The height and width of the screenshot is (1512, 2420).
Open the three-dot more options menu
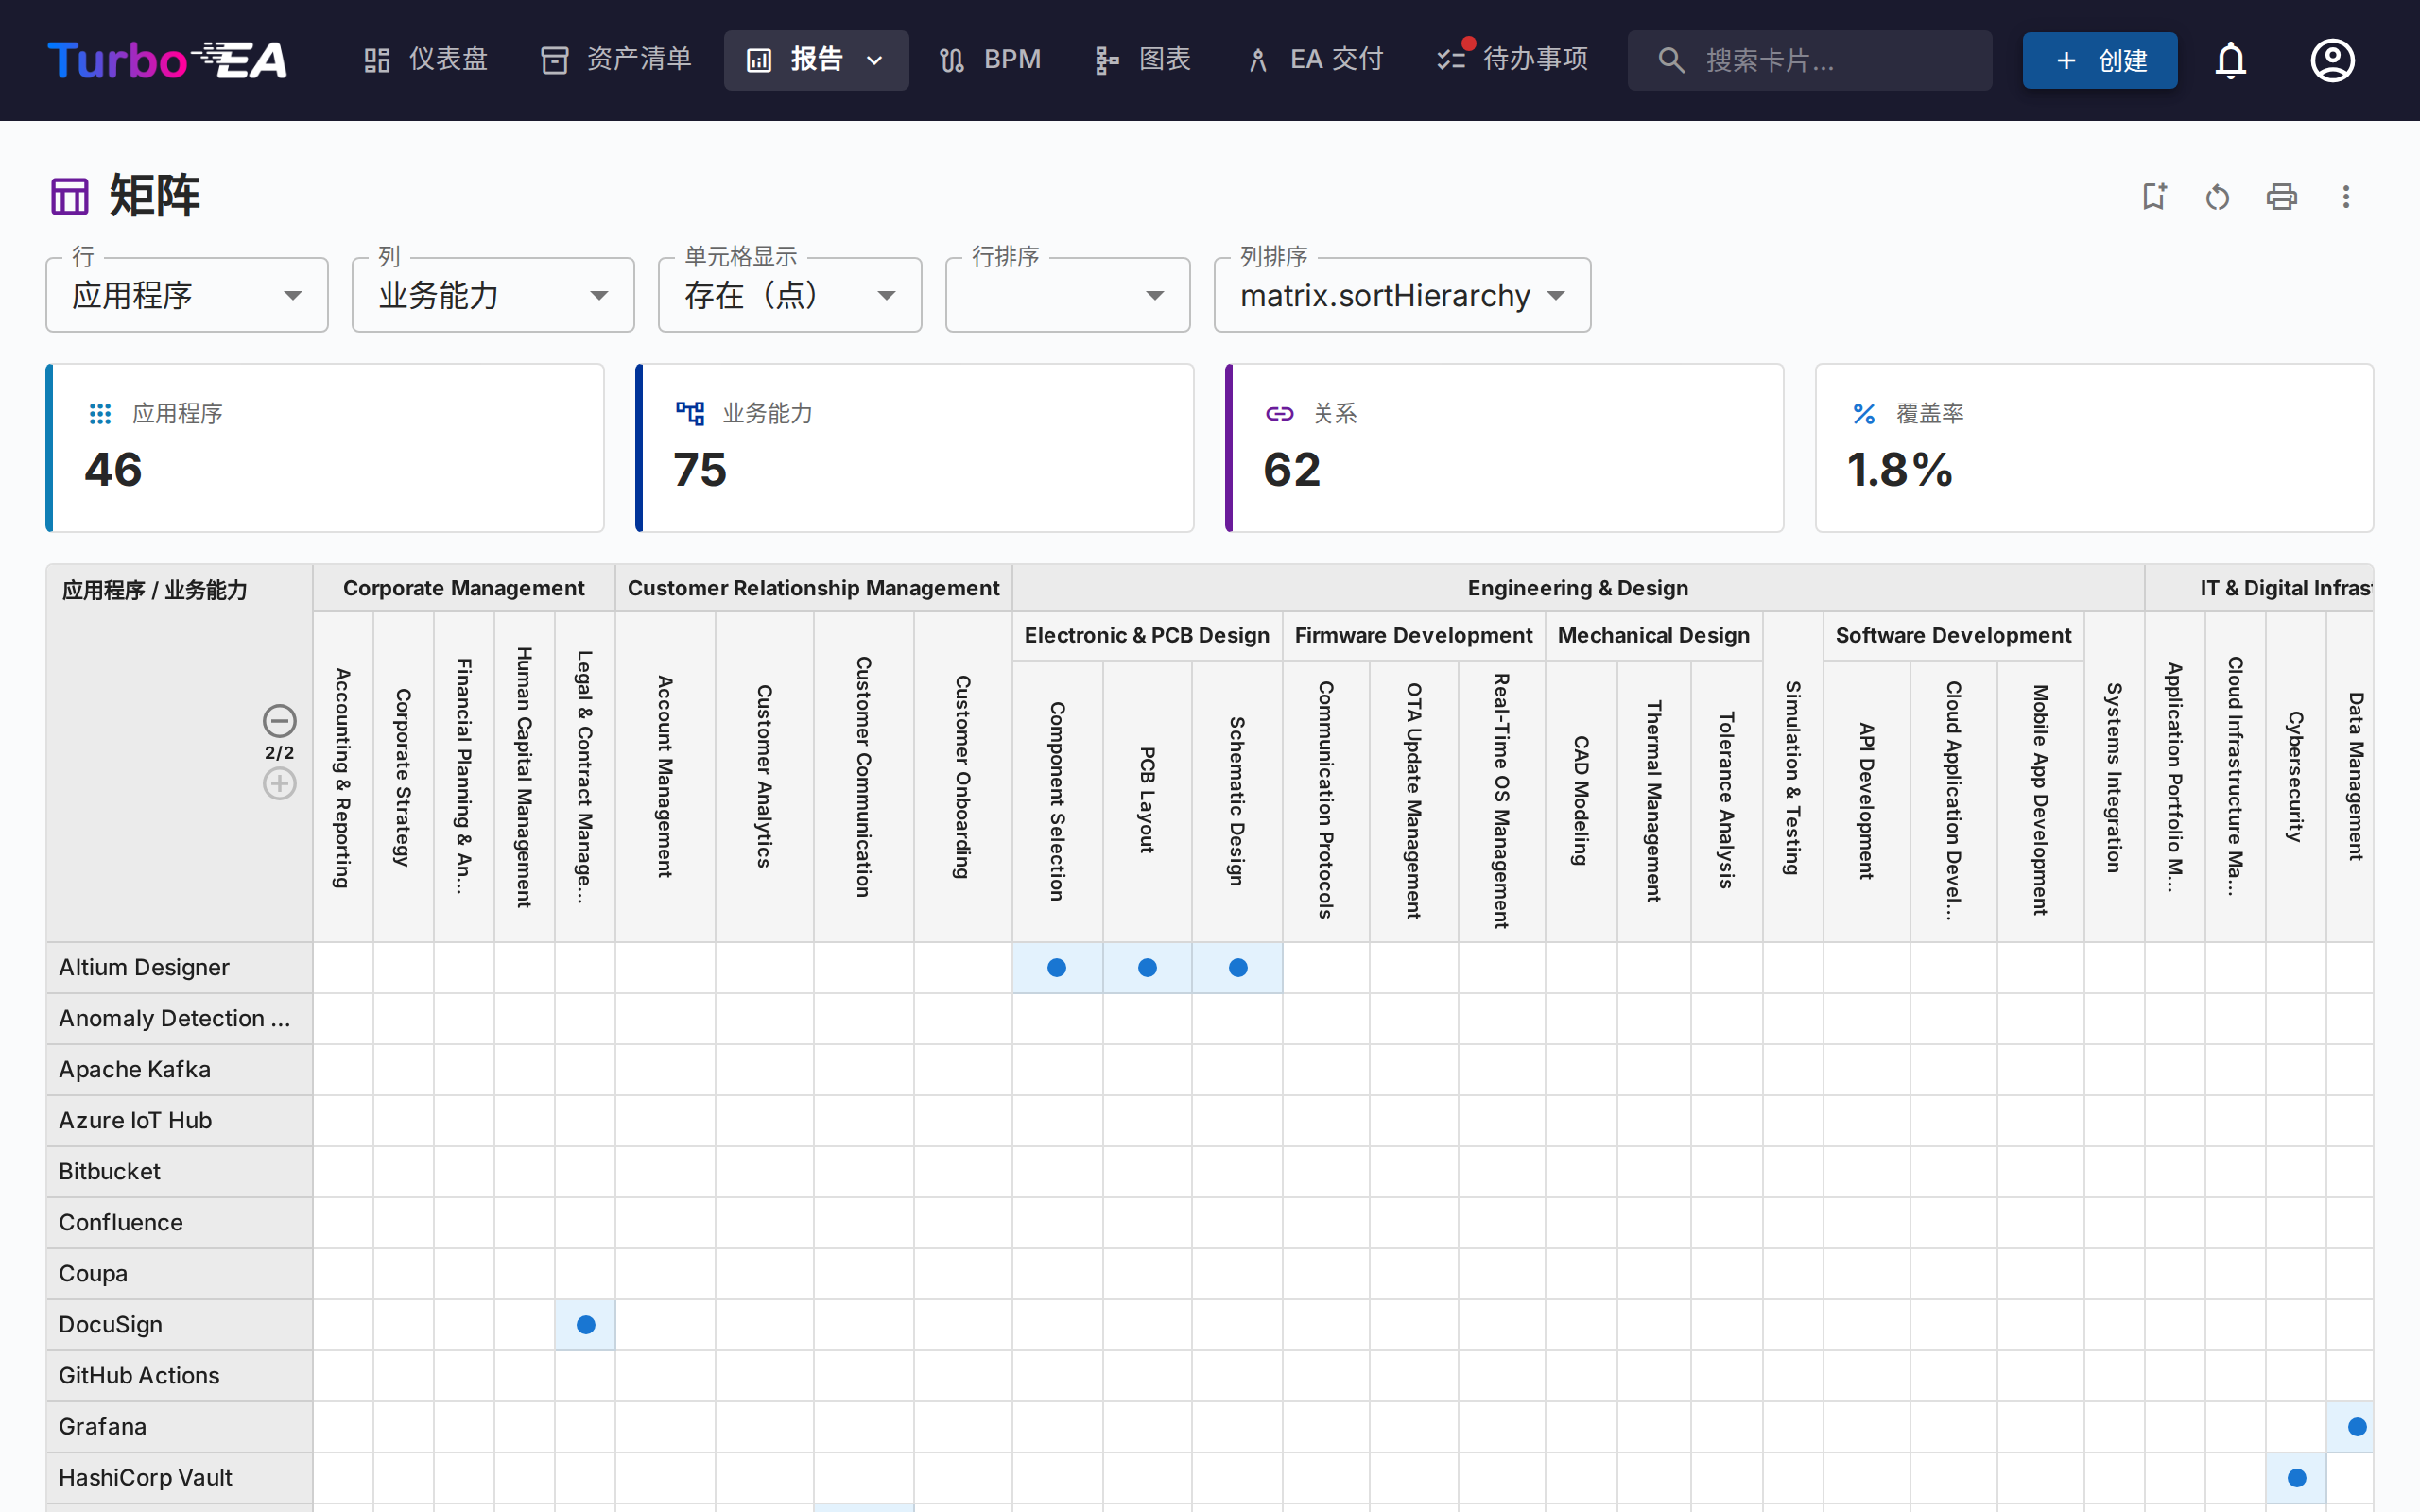tap(2345, 197)
